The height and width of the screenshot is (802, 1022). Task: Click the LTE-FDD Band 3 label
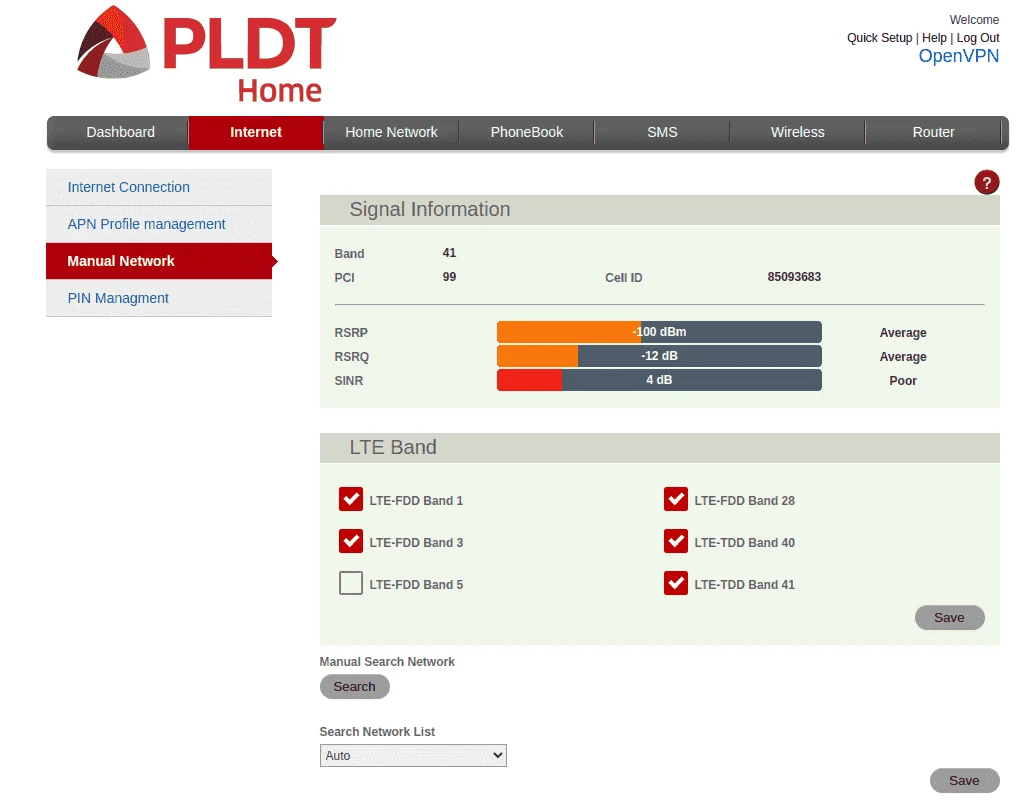416,542
